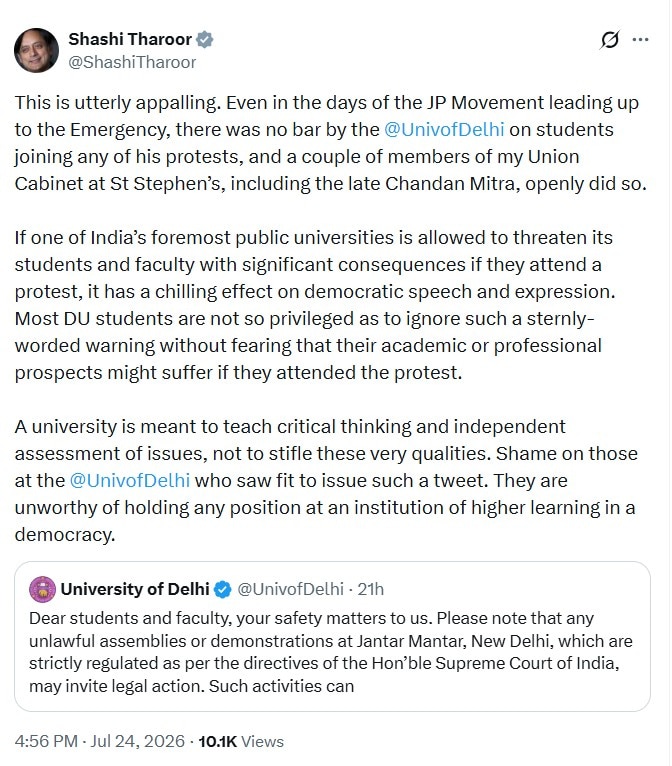The width and height of the screenshot is (672, 766).
Task: Open University of Delhi name in quote
Action: pyautogui.click(x=135, y=589)
